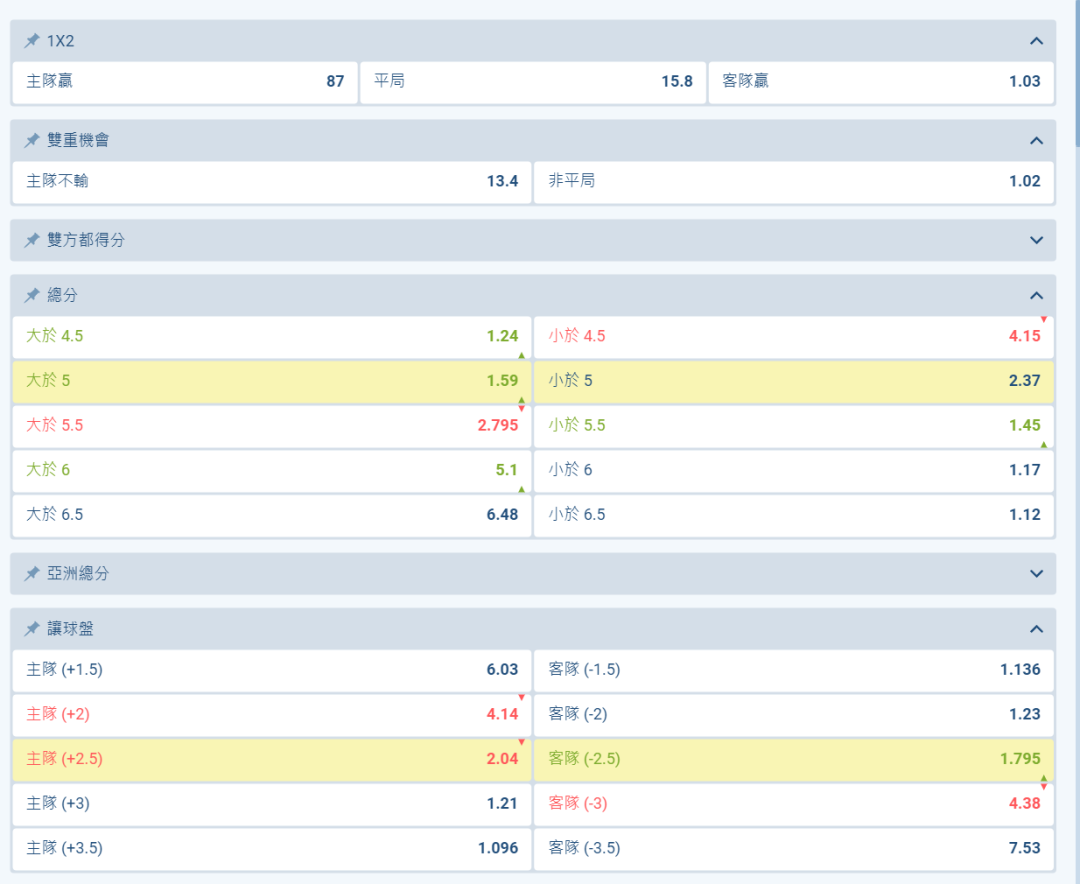Choose 小於 5.5 at 1.45

click(793, 425)
